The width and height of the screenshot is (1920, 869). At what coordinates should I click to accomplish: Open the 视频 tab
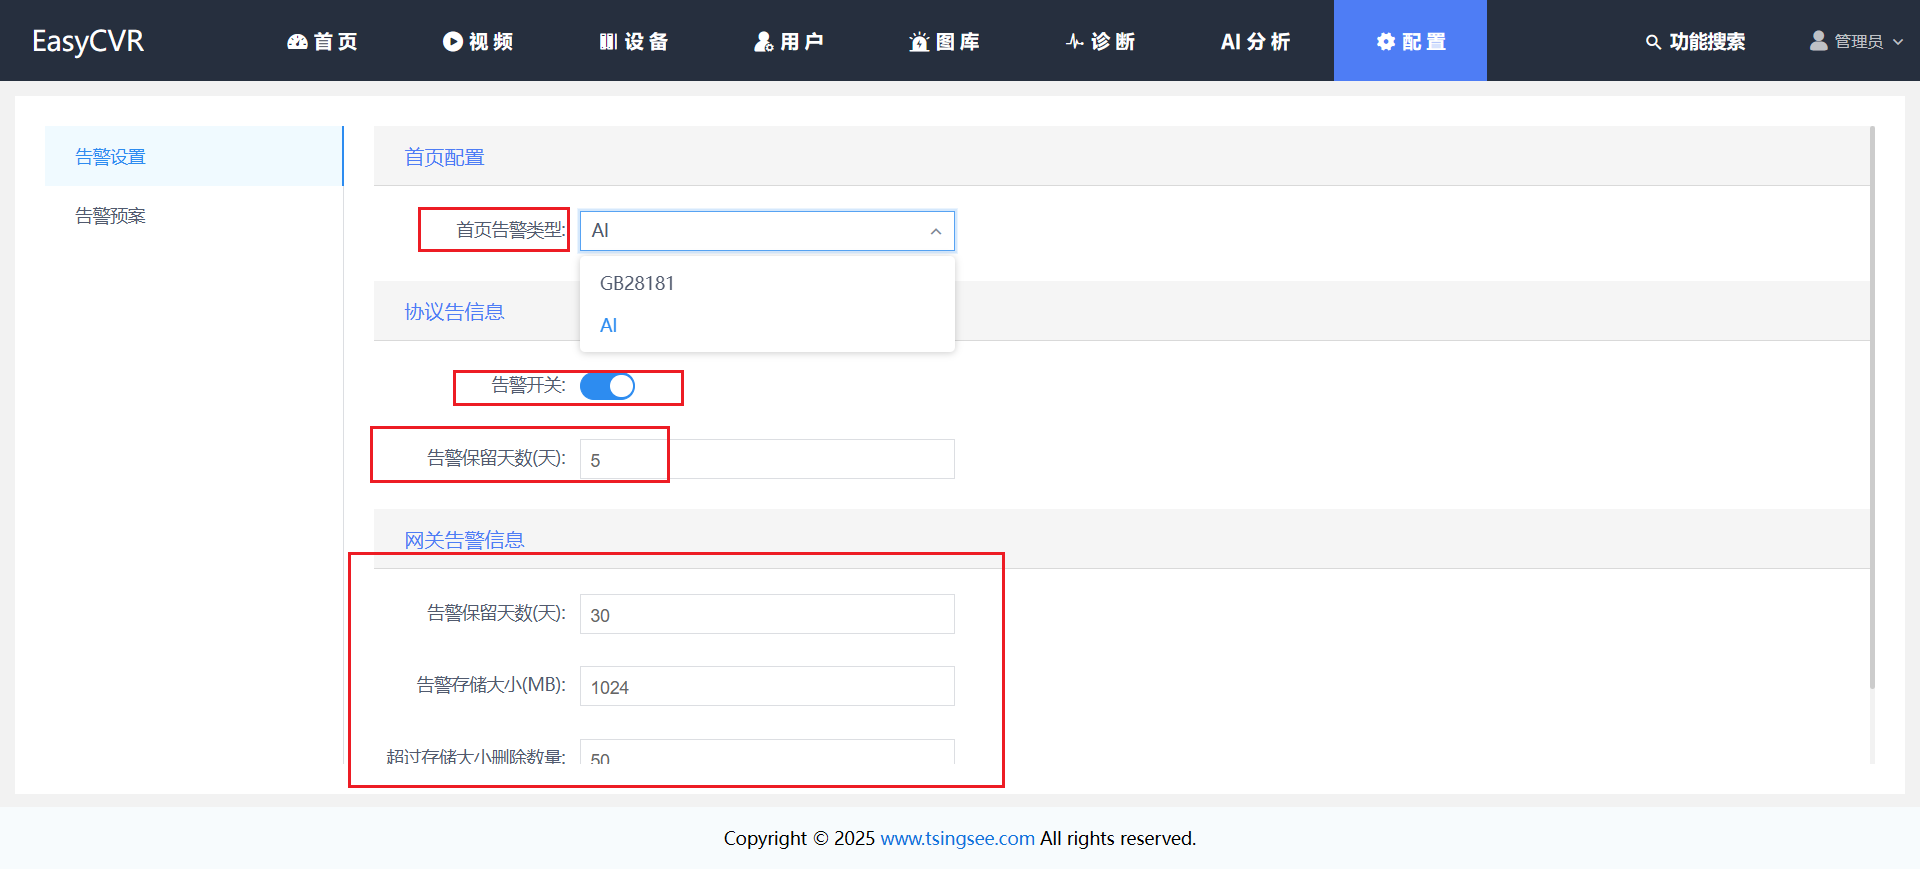[x=478, y=41]
